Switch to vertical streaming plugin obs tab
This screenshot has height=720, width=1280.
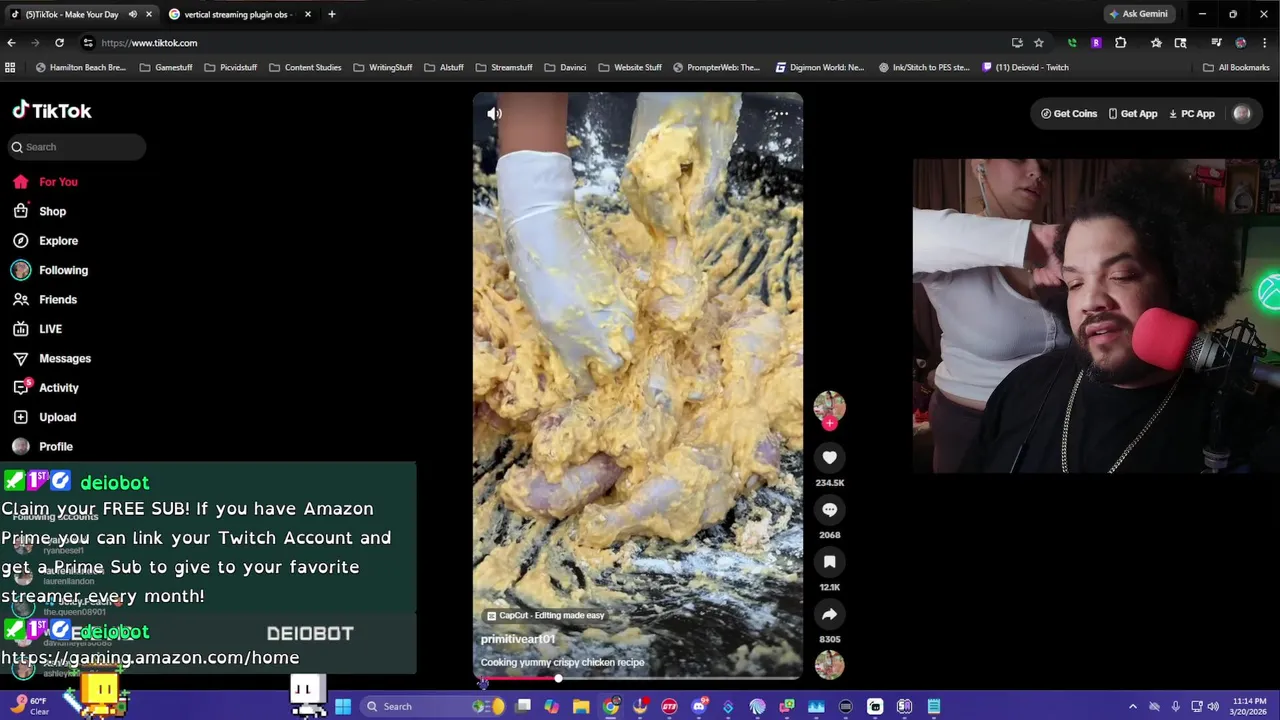coord(238,14)
